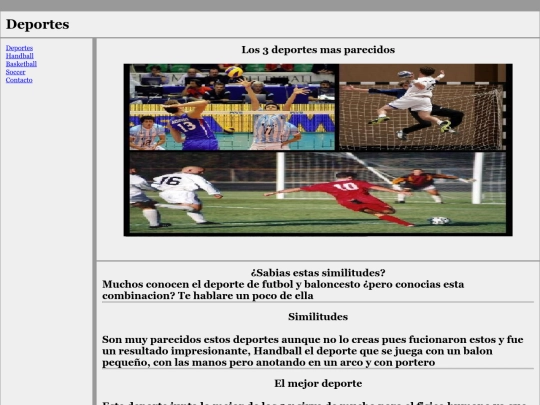
Task: Click the paragraph starting 'Muchos conocen el deporte'
Action: (283, 290)
